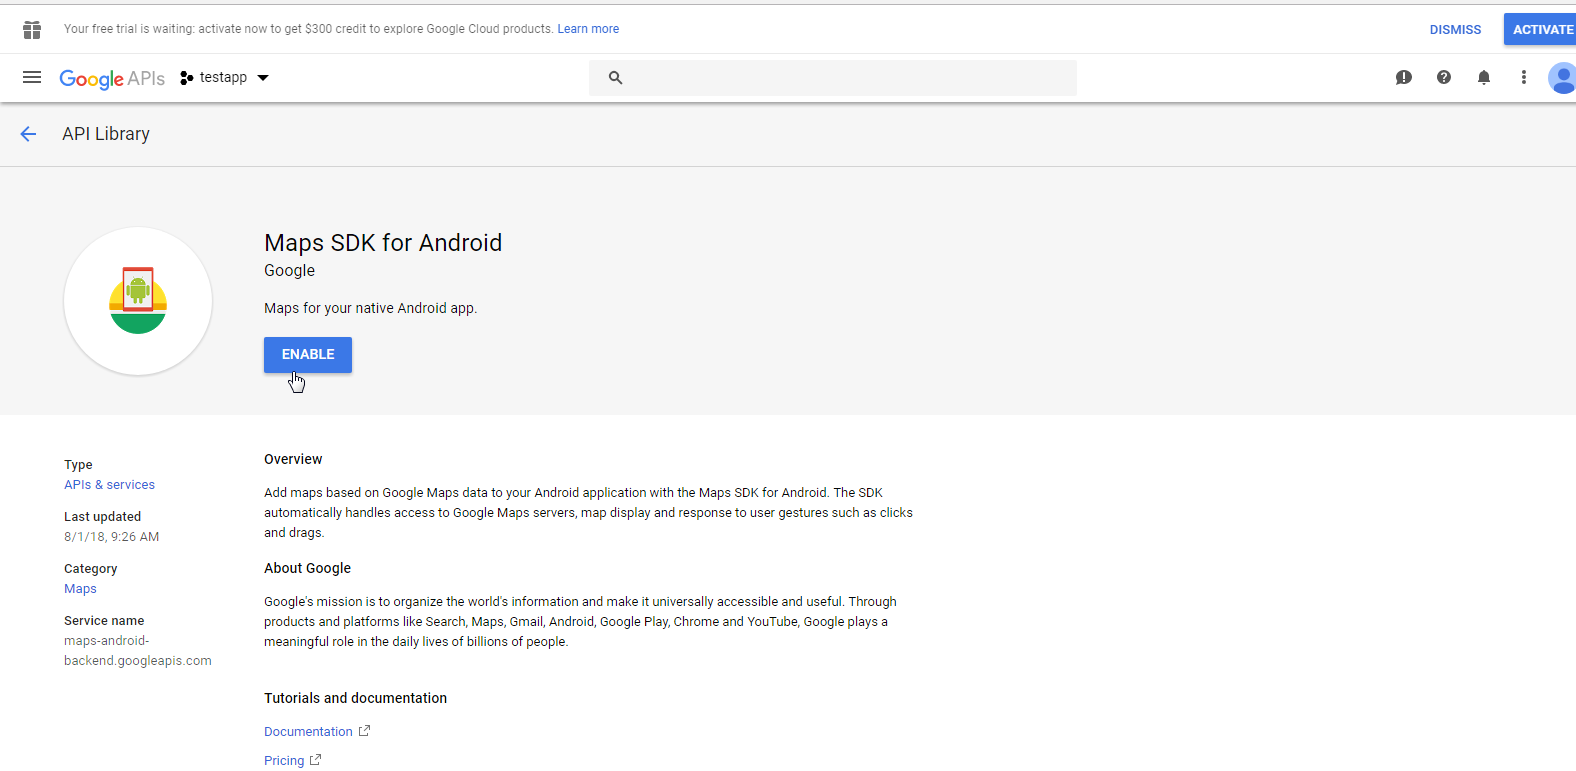Click the Pricing external link icon

pyautogui.click(x=315, y=760)
